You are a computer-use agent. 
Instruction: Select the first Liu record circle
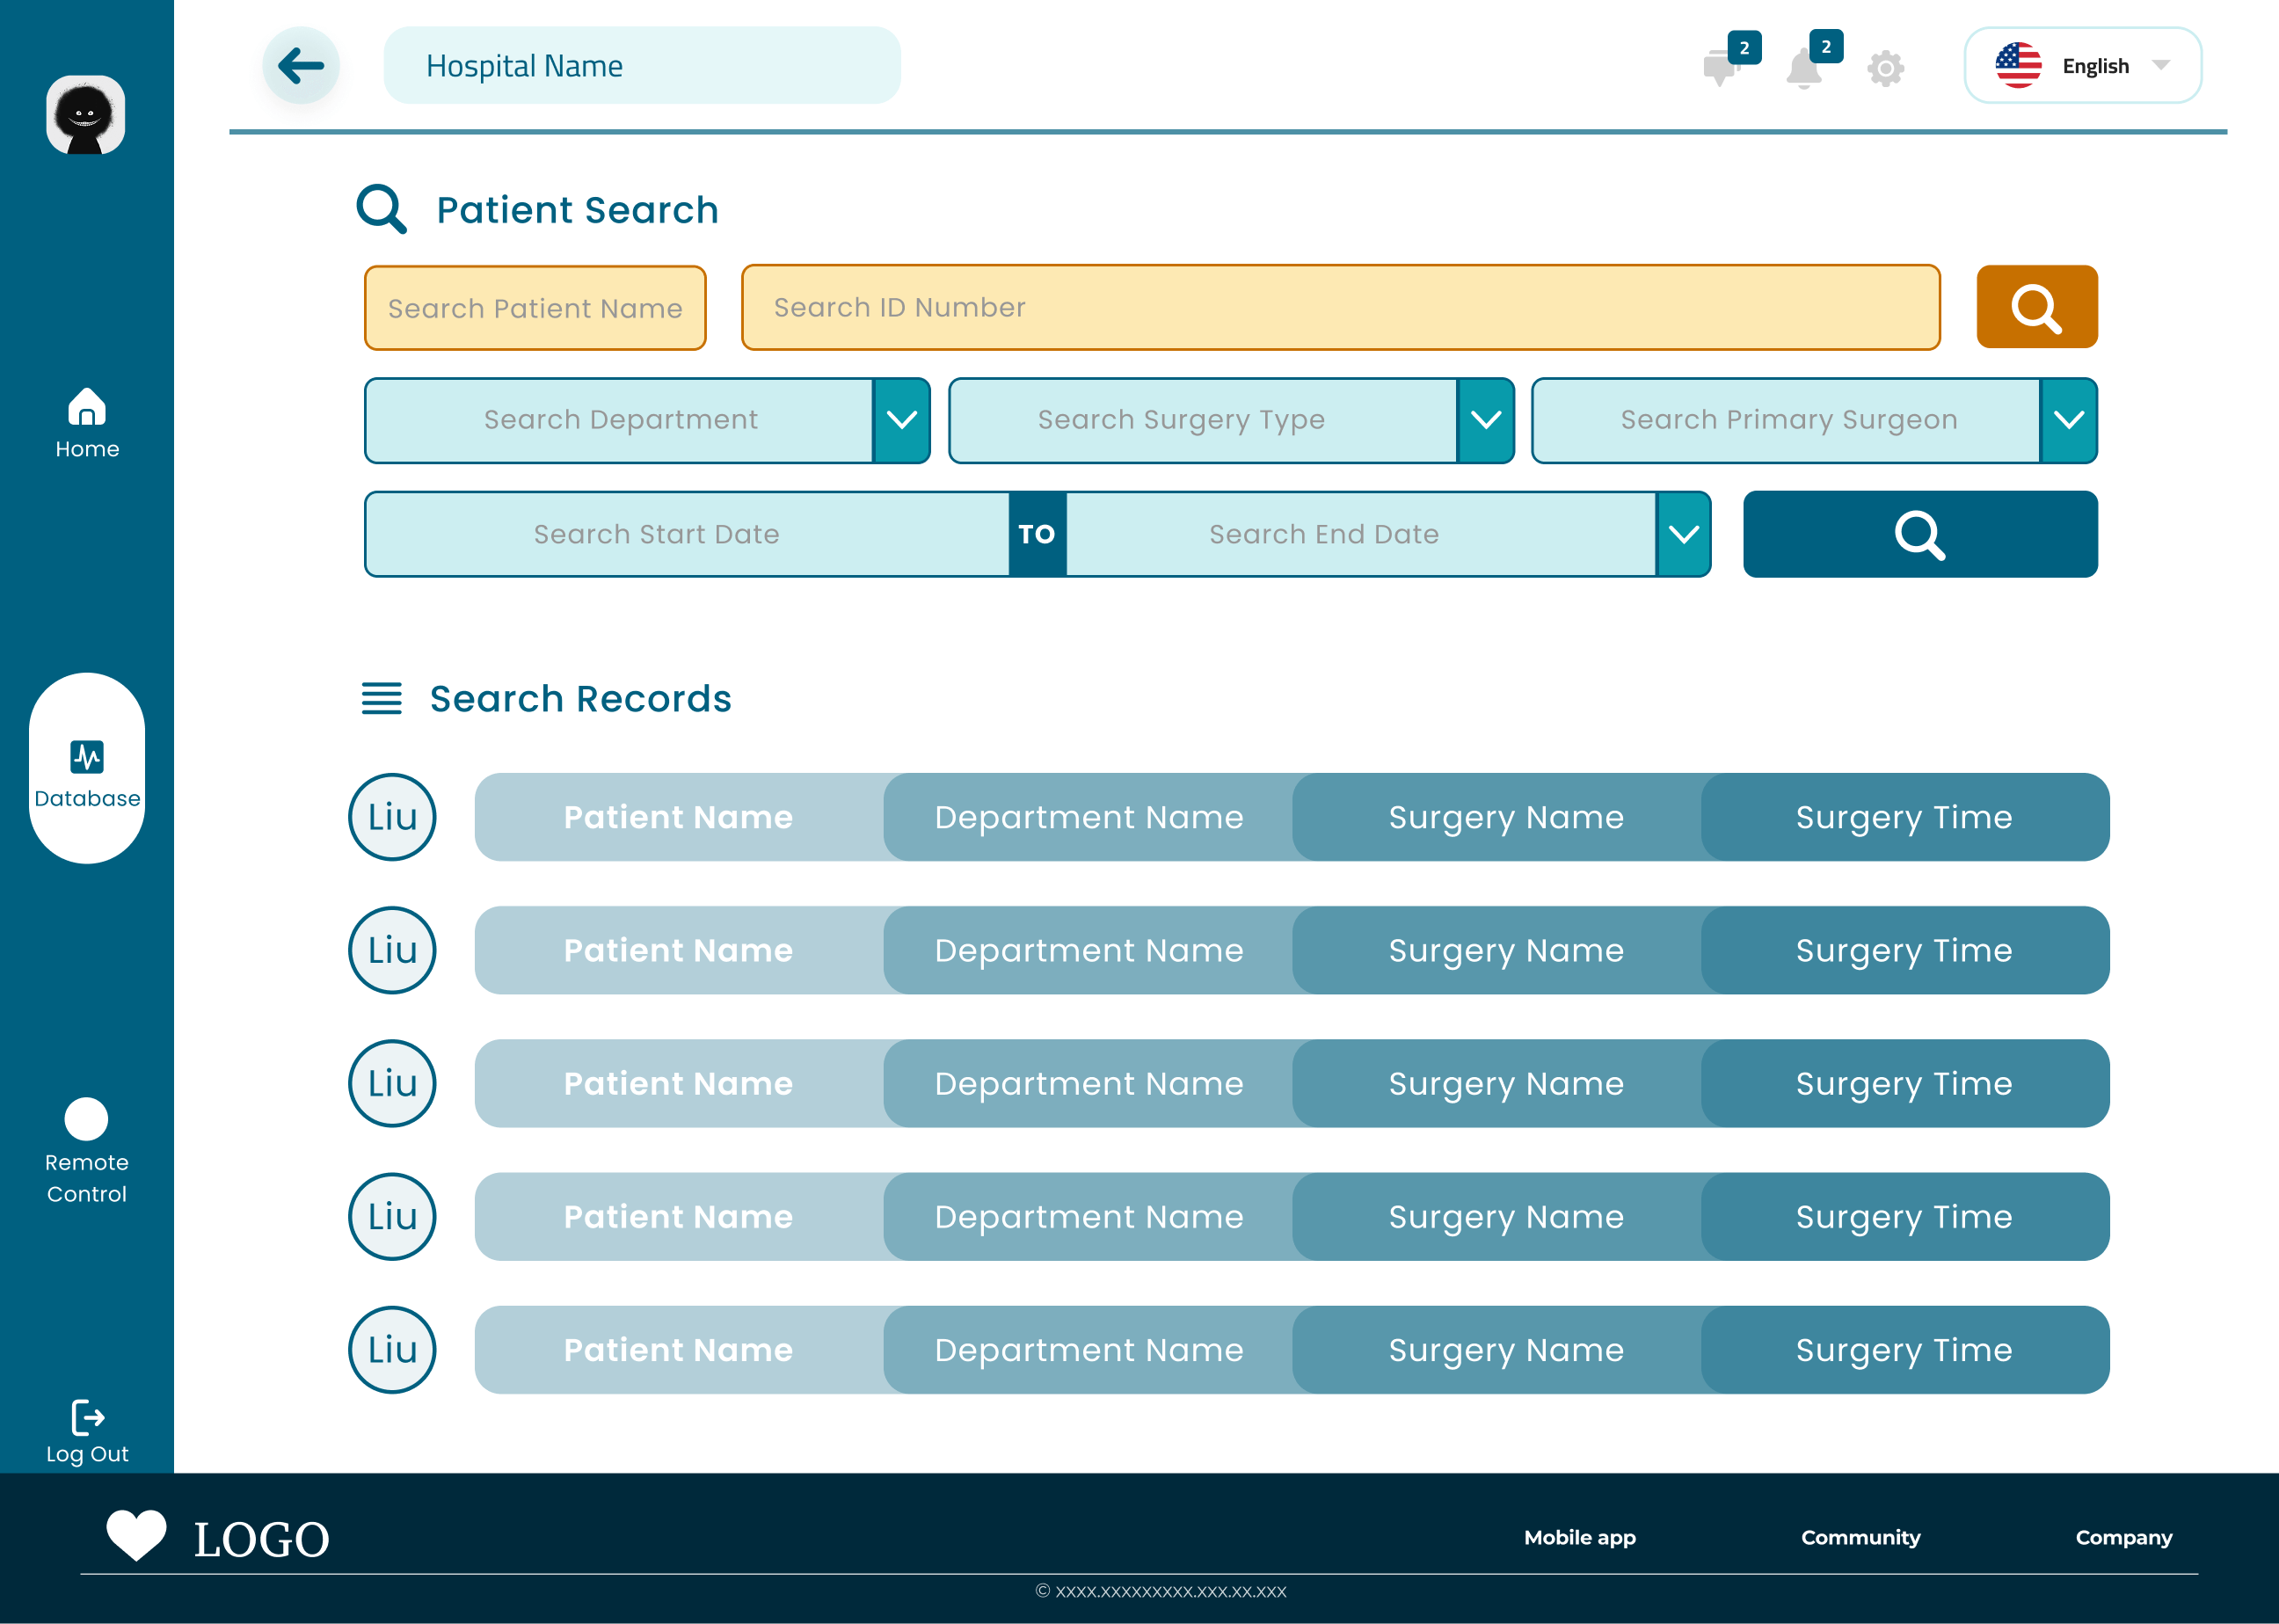coord(391,817)
